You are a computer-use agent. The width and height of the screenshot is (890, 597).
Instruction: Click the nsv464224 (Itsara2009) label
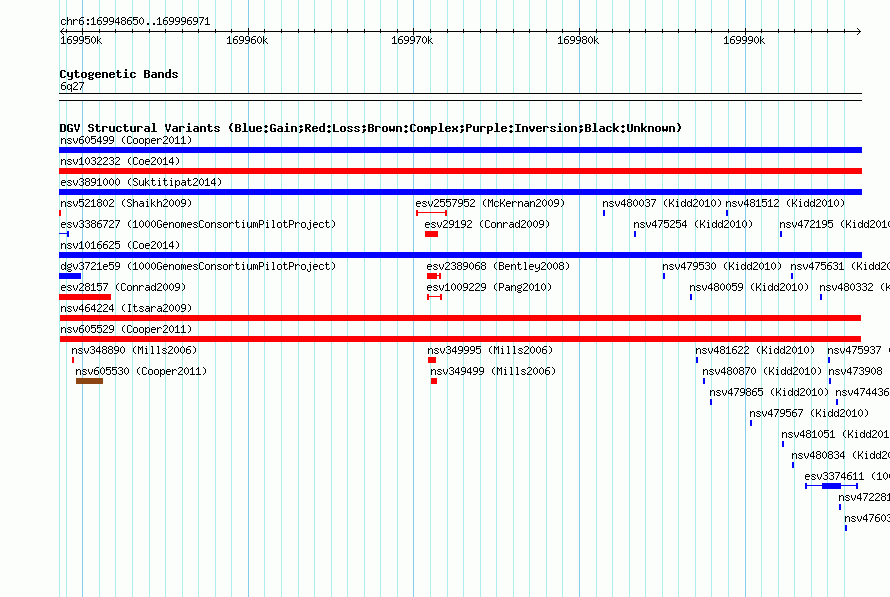(x=126, y=308)
